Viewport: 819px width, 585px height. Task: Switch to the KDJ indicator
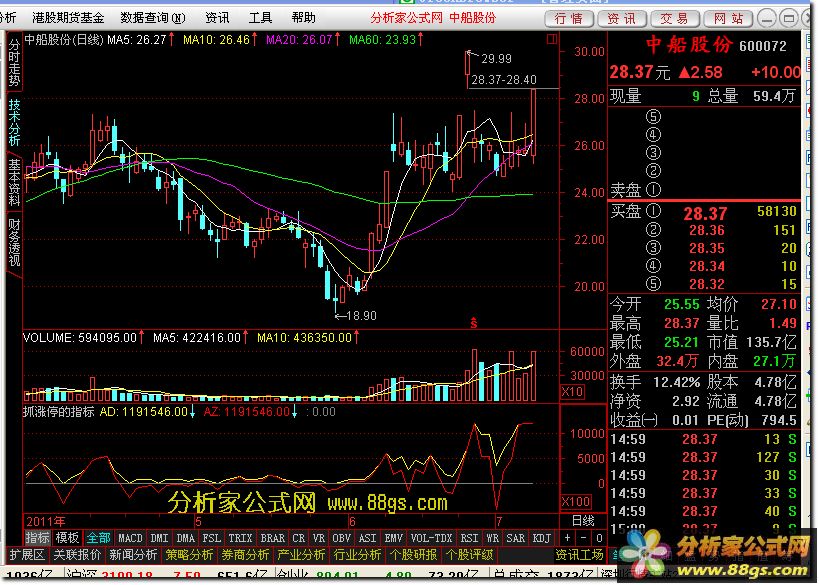tap(541, 537)
